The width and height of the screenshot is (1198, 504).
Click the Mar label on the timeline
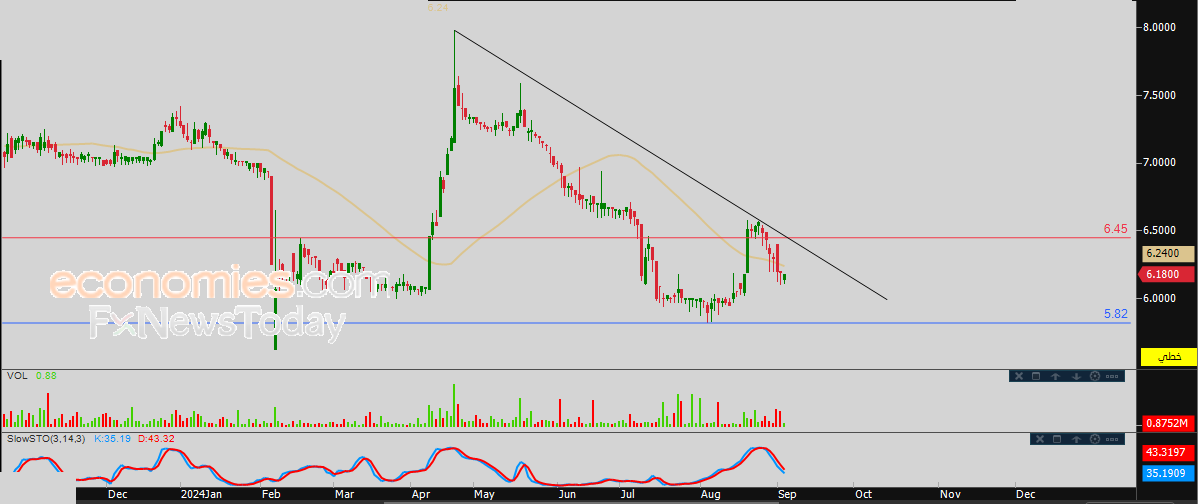(343, 495)
